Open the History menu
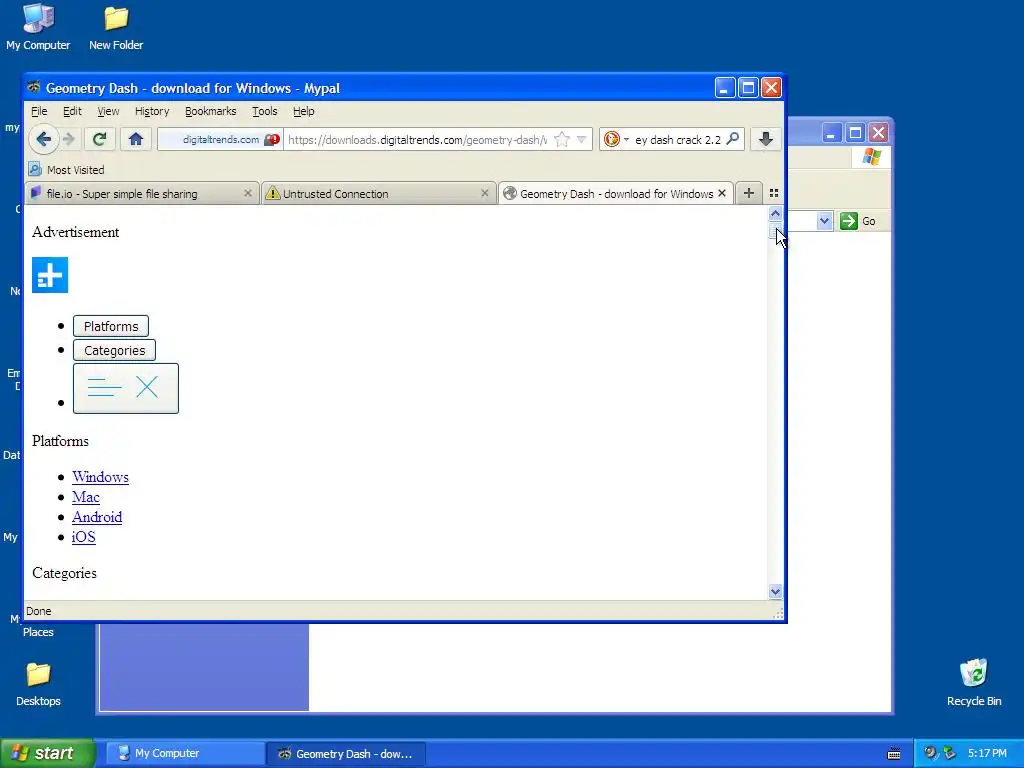Viewport: 1024px width, 768px height. [152, 111]
